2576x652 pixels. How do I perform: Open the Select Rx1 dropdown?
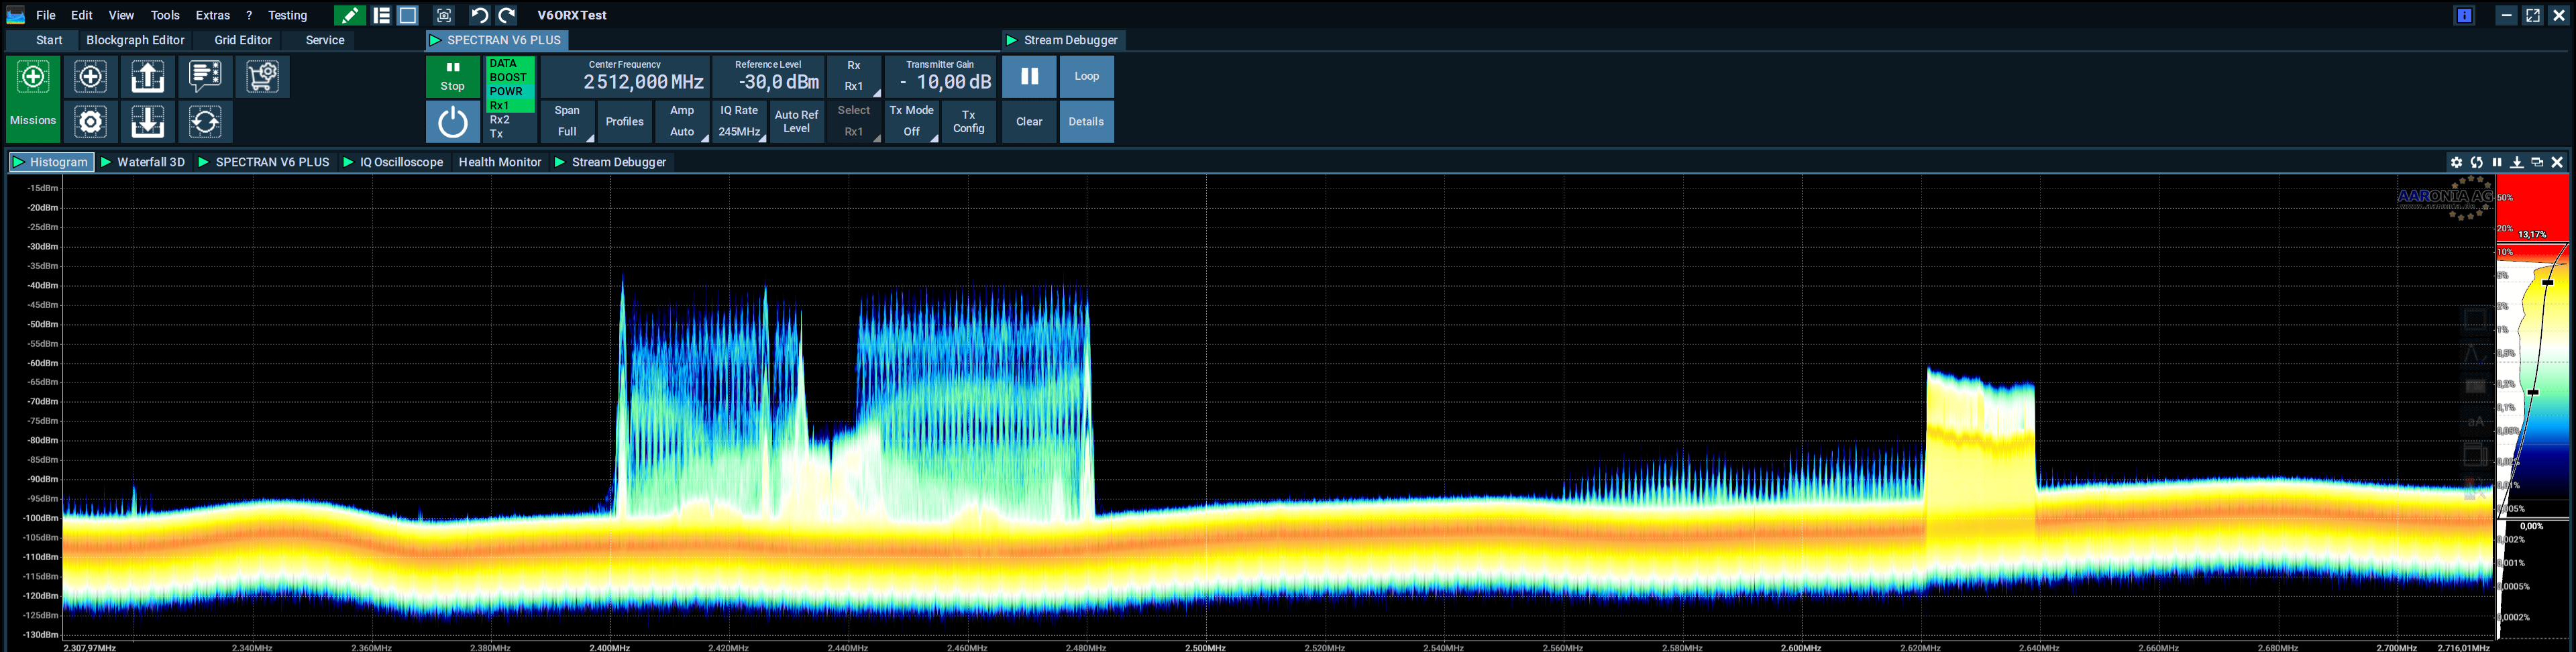click(854, 122)
